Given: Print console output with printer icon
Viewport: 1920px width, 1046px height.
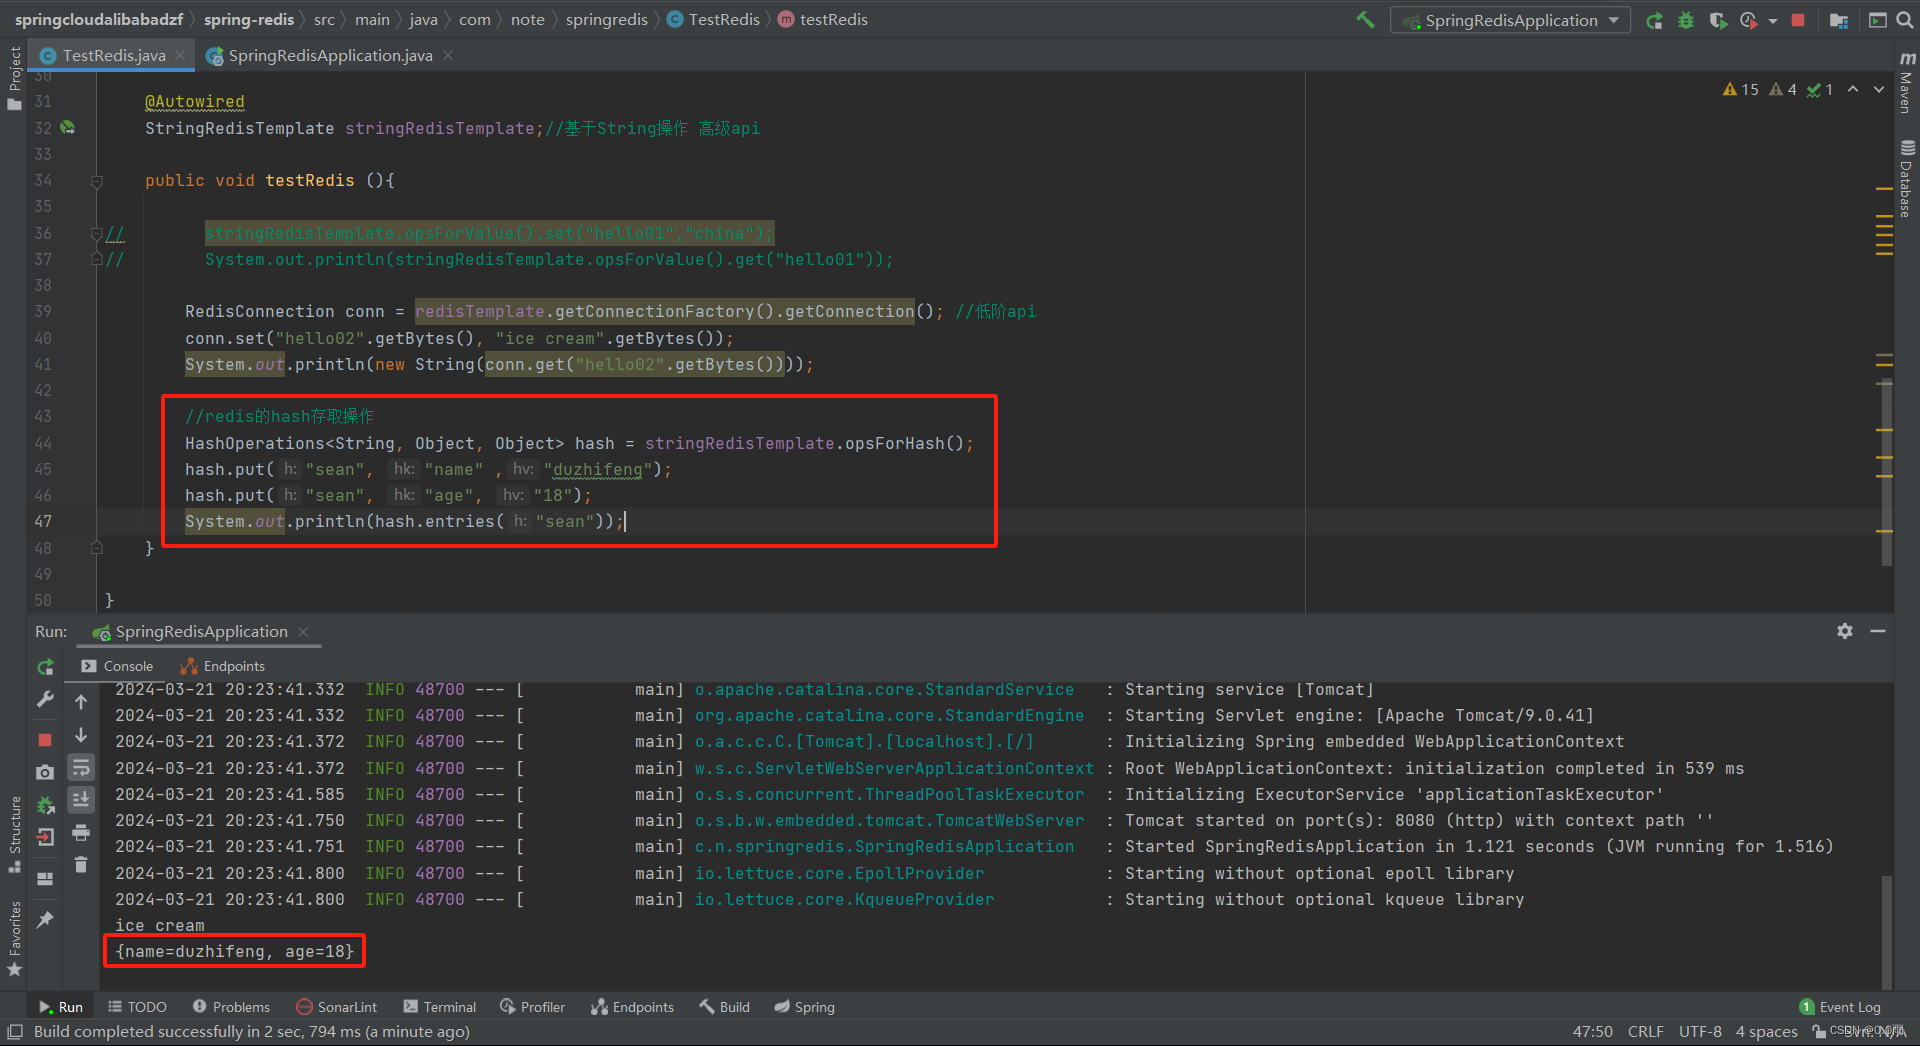Looking at the screenshot, I should [x=81, y=832].
